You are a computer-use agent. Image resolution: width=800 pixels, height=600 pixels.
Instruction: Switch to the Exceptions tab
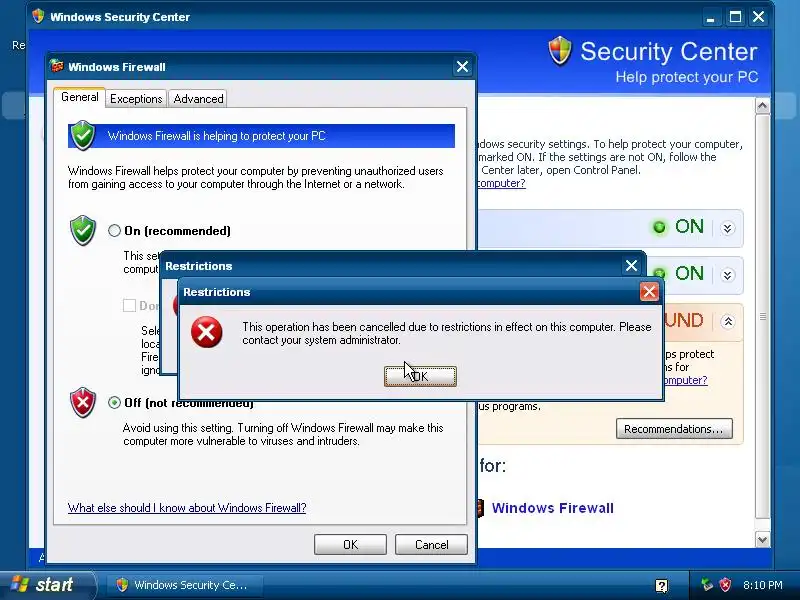[136, 98]
